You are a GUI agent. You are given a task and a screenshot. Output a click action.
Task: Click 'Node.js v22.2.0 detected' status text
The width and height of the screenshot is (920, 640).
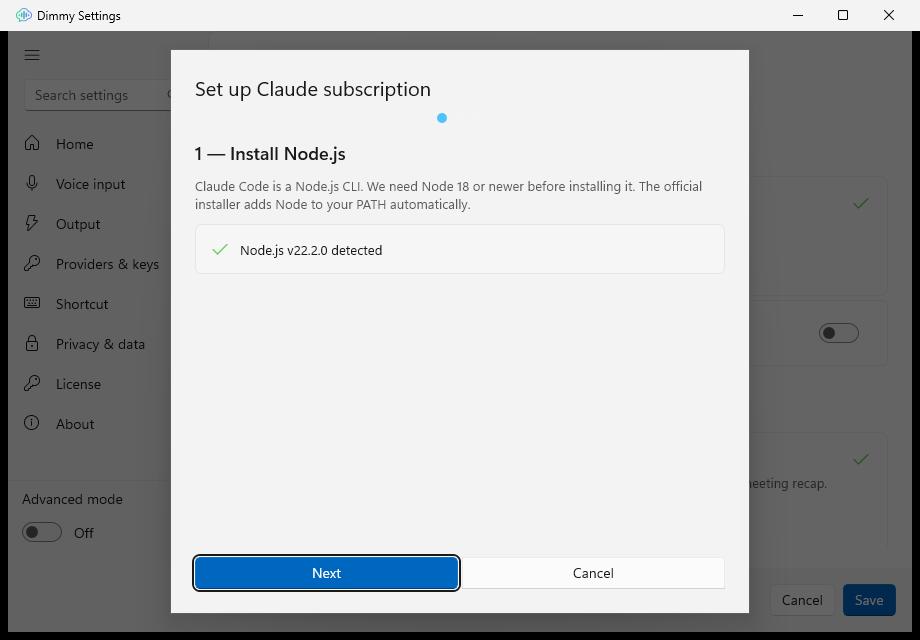[311, 250]
